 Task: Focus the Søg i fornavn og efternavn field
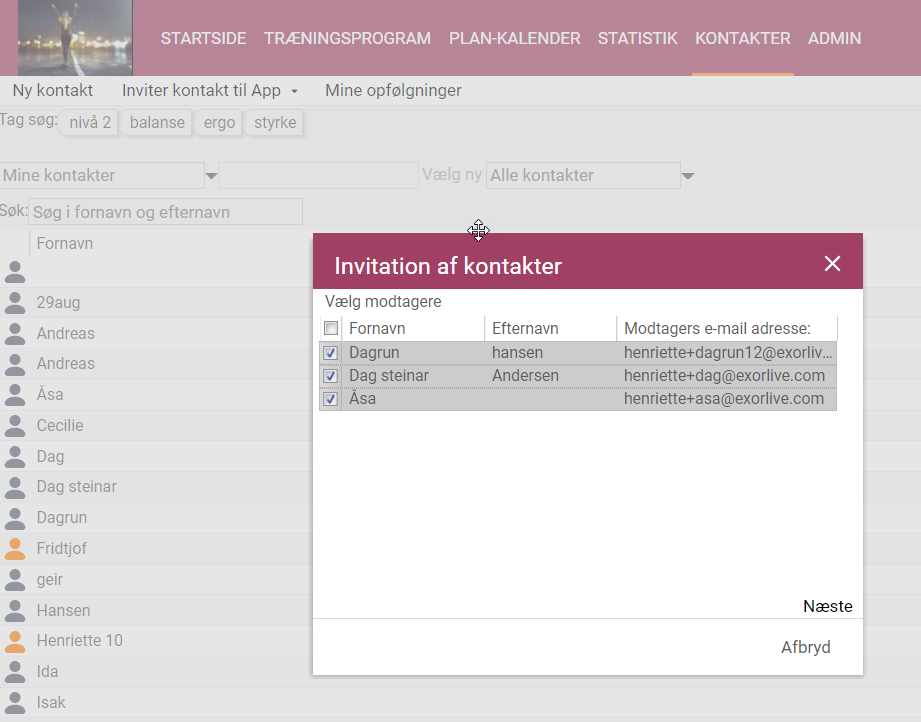(166, 211)
